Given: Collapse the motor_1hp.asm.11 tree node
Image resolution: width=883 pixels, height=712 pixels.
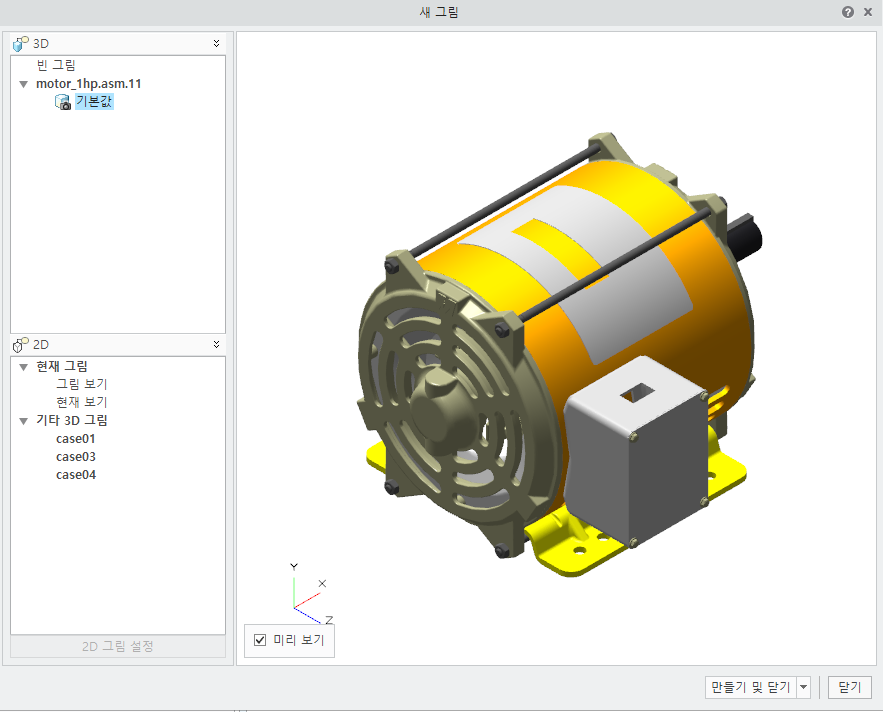Looking at the screenshot, I should coord(24,84).
